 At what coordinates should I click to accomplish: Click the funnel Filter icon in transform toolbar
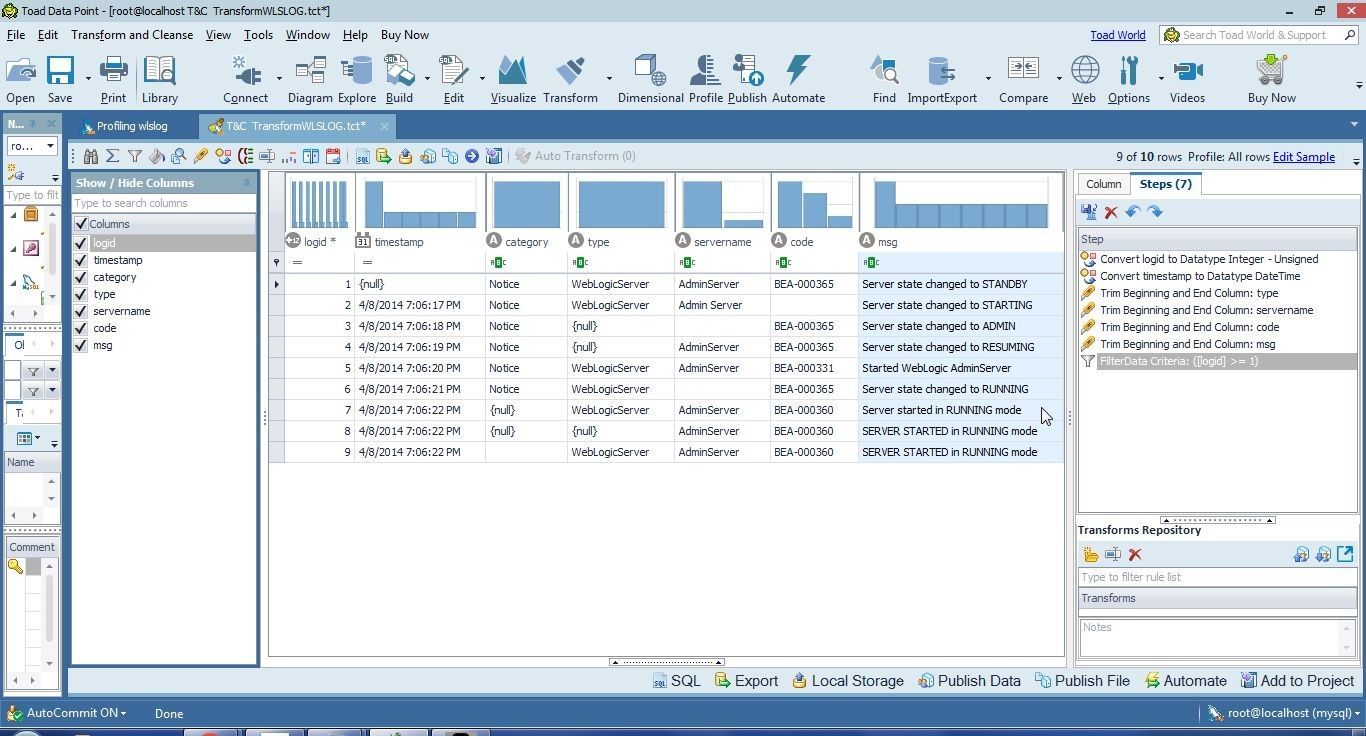click(134, 156)
